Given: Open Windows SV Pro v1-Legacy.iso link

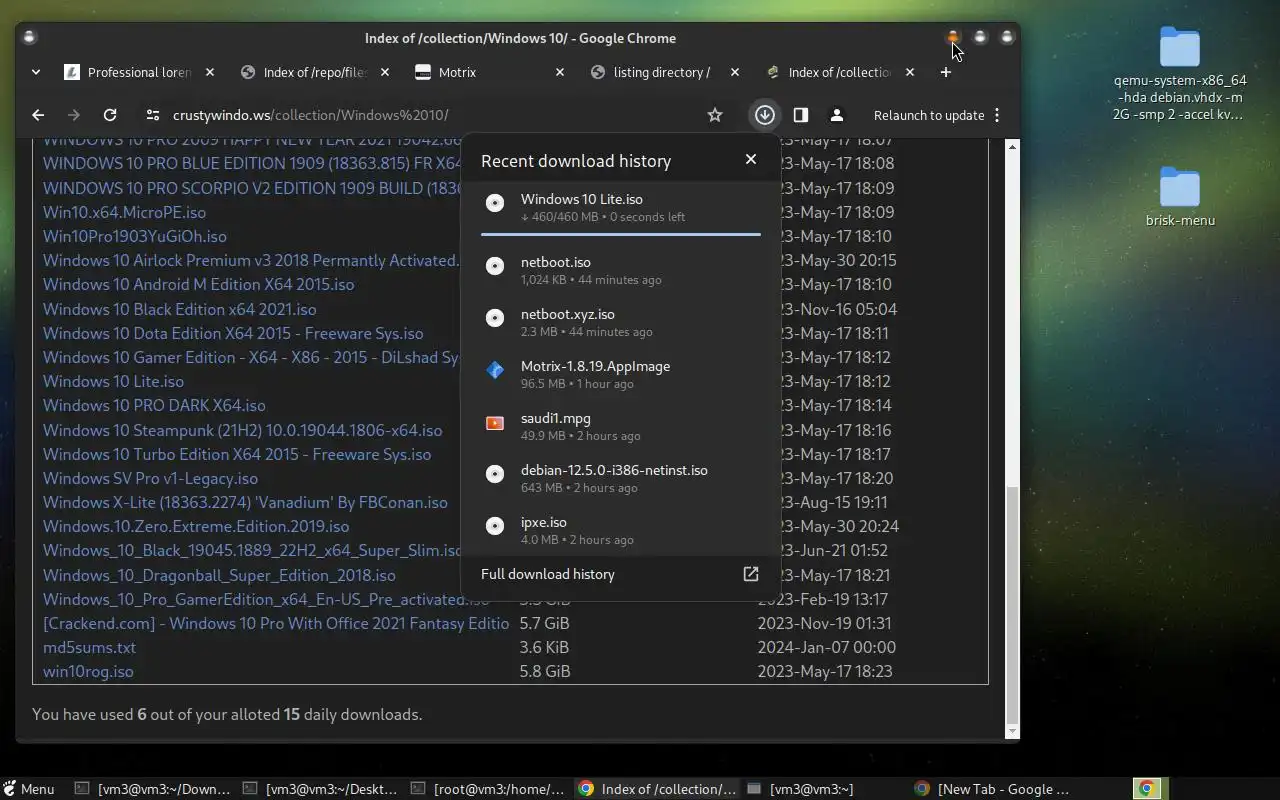Looking at the screenshot, I should click(x=150, y=478).
